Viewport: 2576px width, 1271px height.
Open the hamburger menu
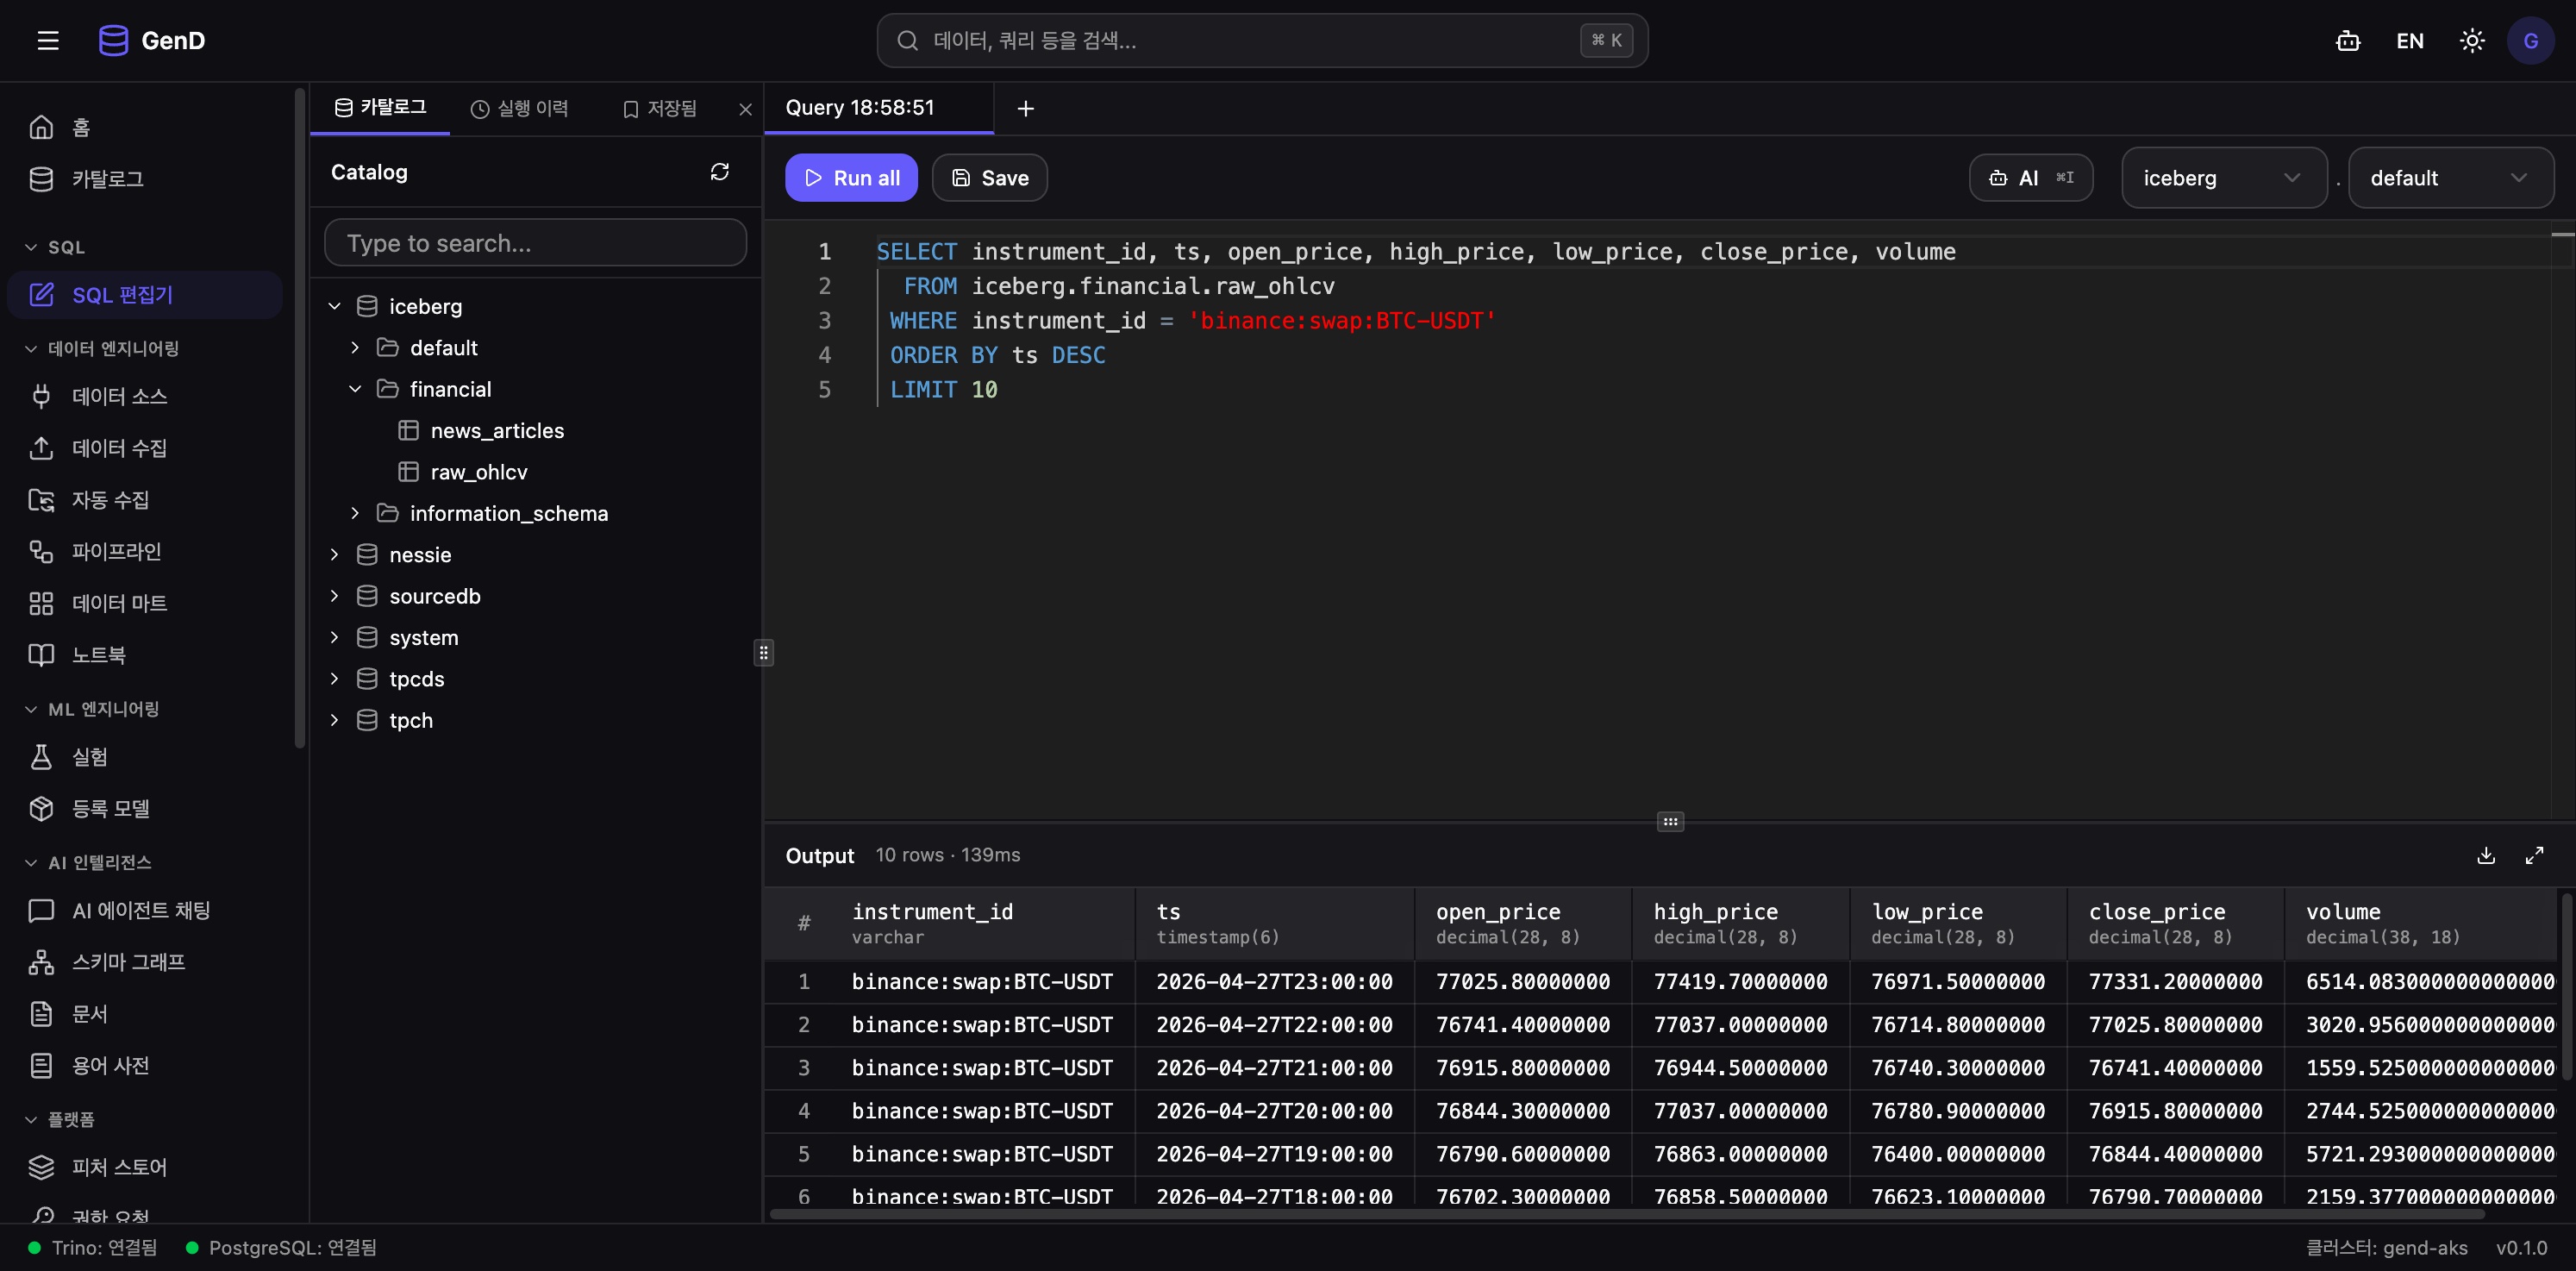48,40
